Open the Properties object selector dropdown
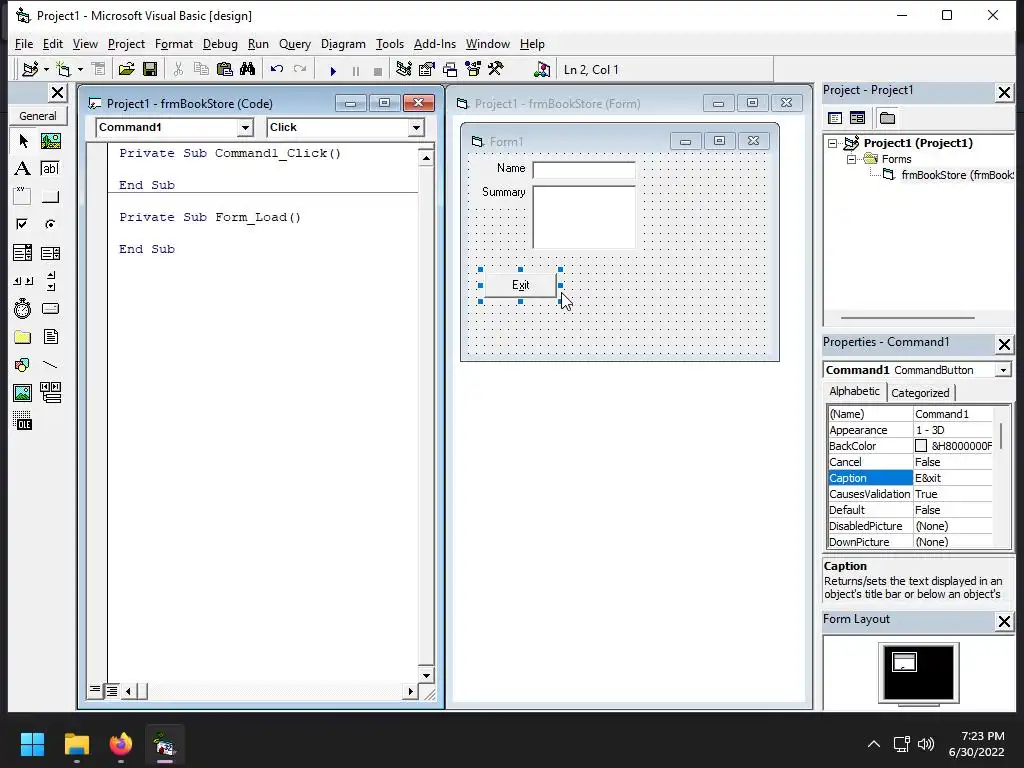This screenshot has width=1024, height=768. [1003, 370]
